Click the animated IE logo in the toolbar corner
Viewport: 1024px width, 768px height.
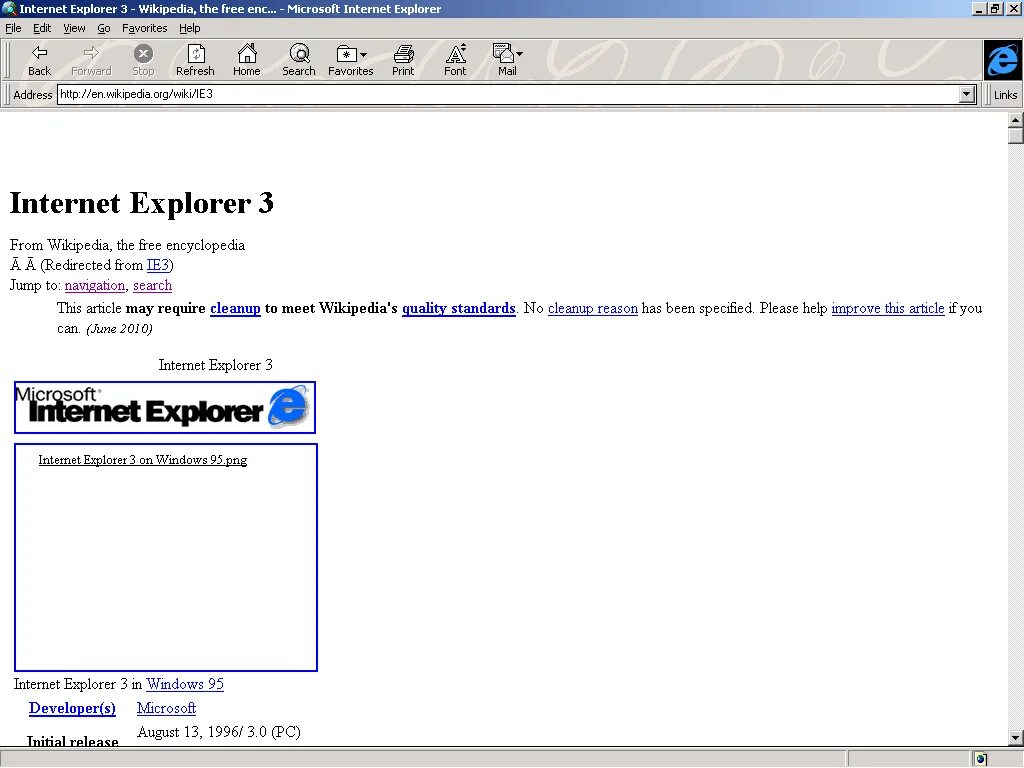click(1002, 60)
